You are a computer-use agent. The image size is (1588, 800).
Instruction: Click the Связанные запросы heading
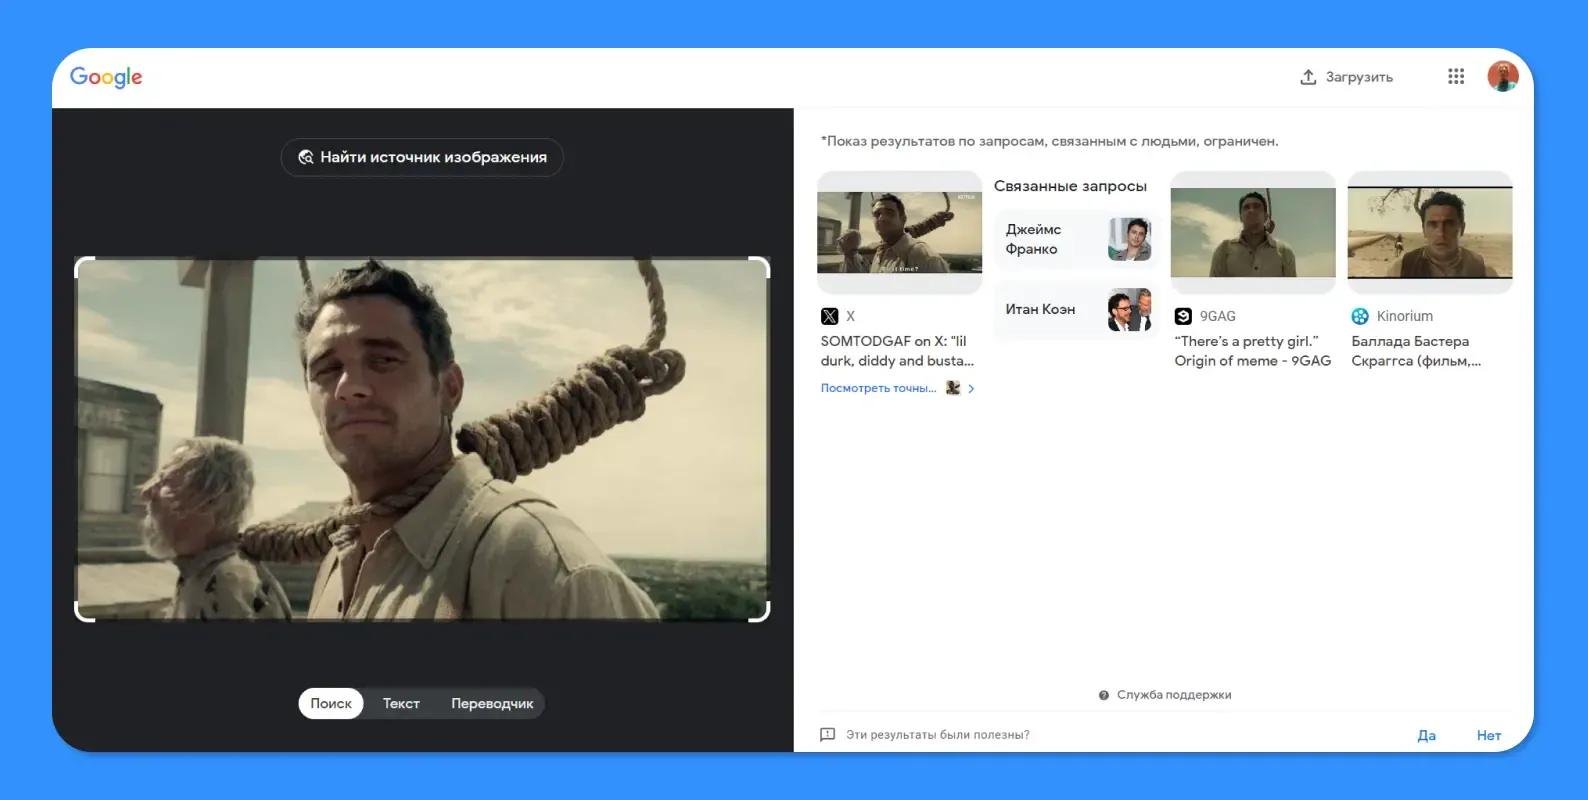click(x=1070, y=186)
